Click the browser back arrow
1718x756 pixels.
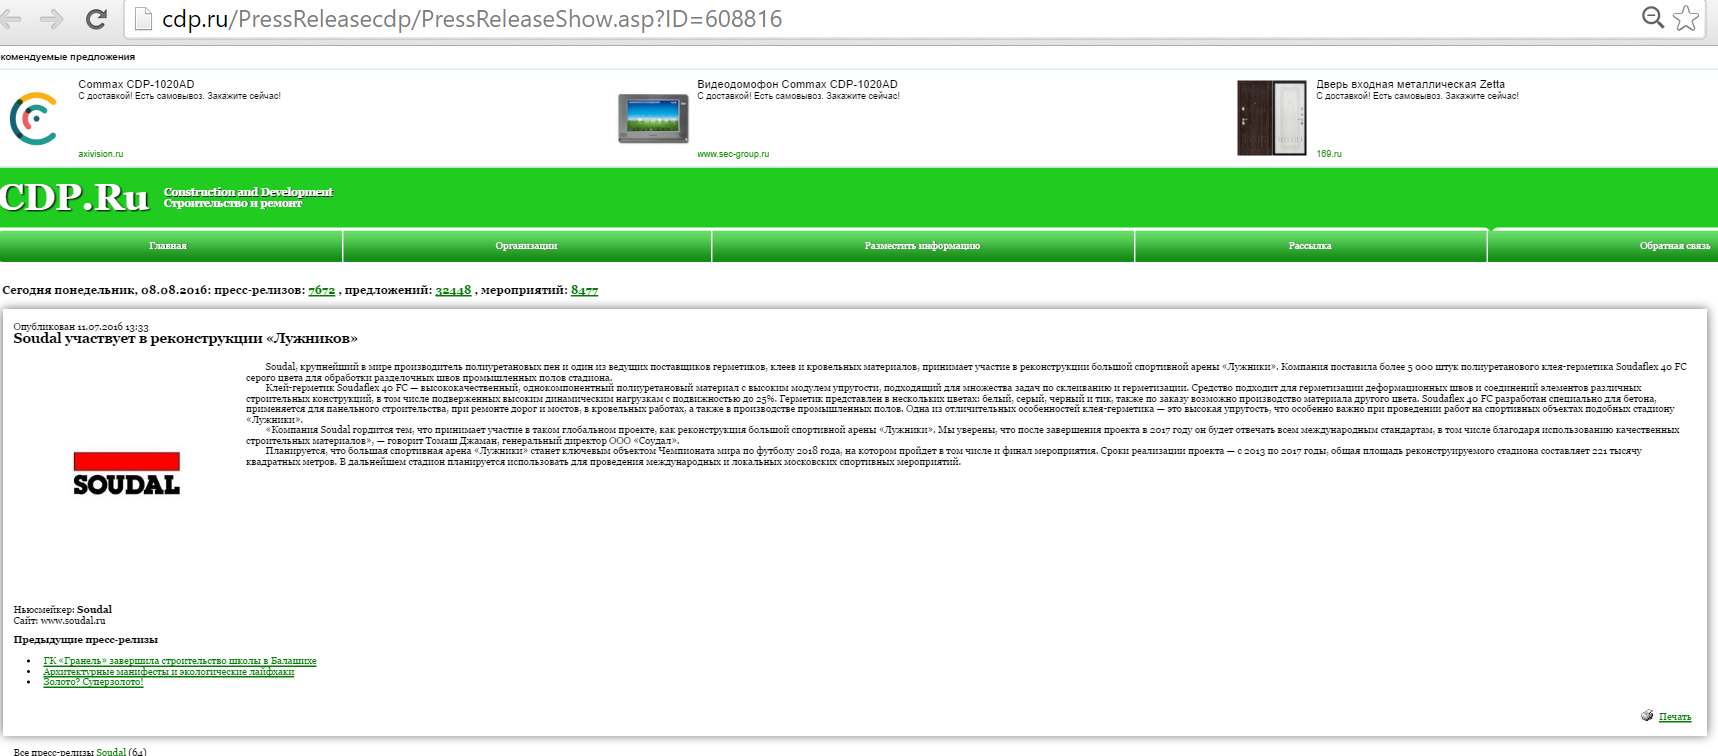(x=10, y=19)
